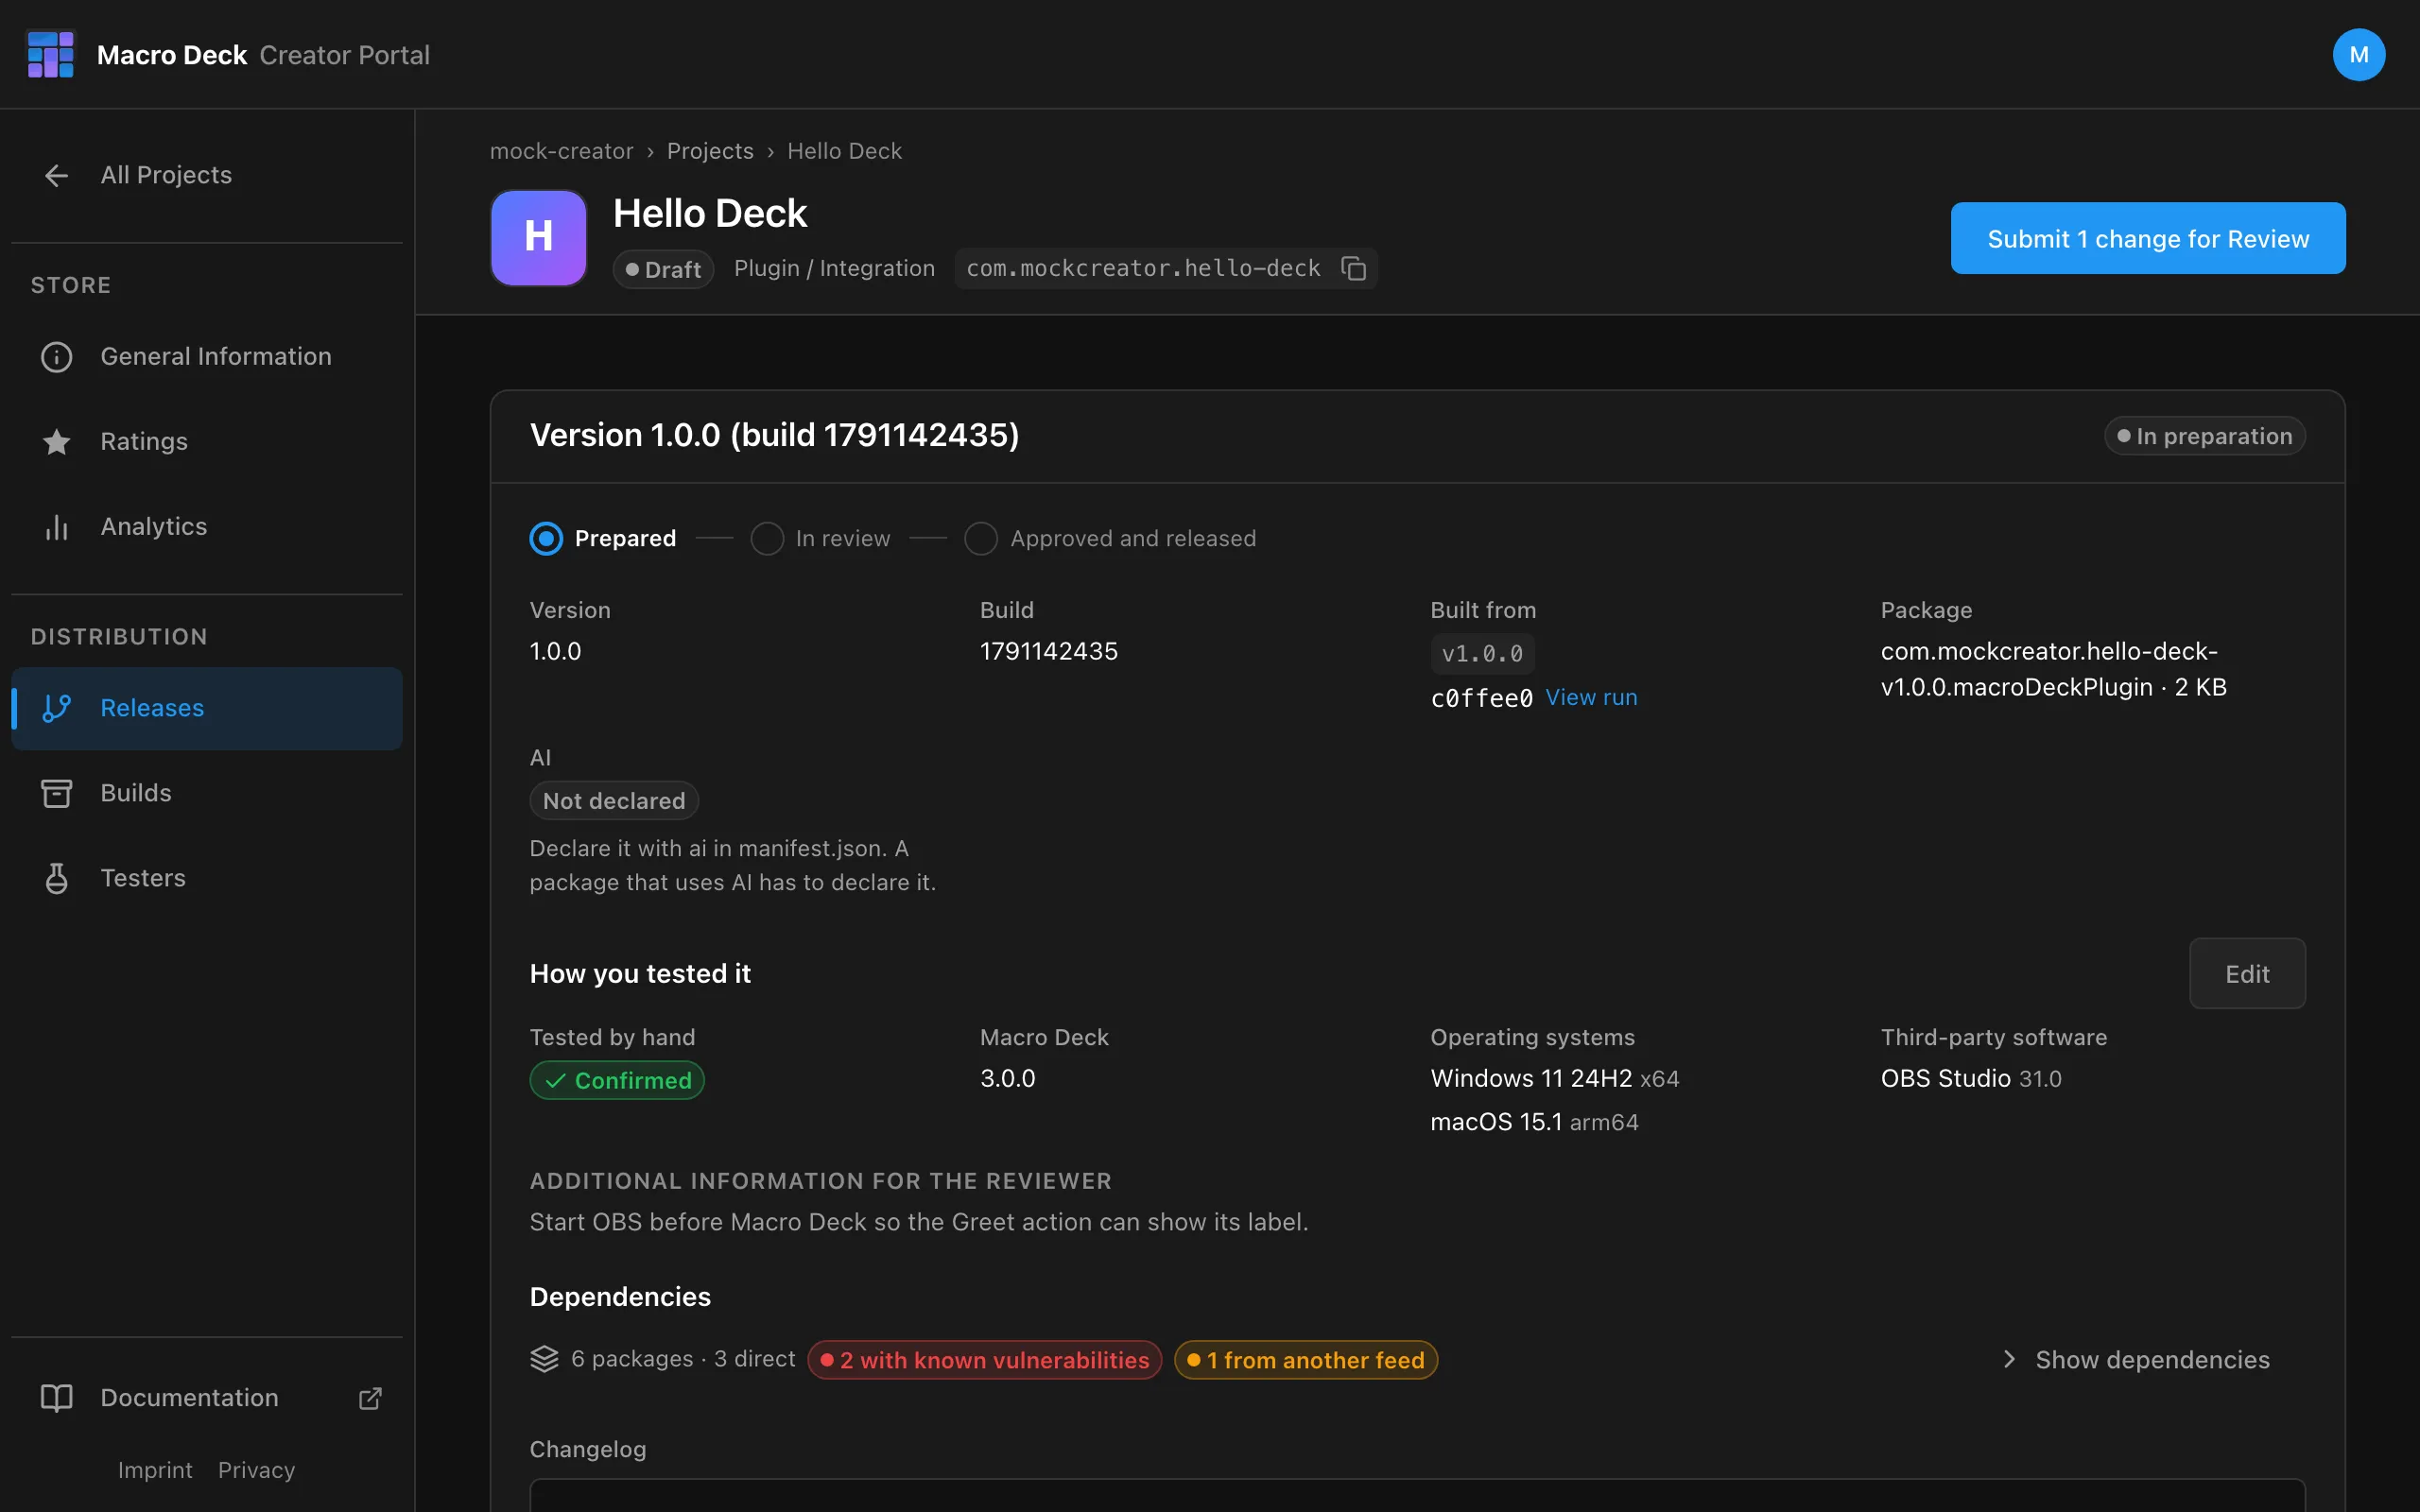Viewport: 2420px width, 1512px height.
Task: Click the 1 from another feed badge
Action: click(x=1306, y=1360)
